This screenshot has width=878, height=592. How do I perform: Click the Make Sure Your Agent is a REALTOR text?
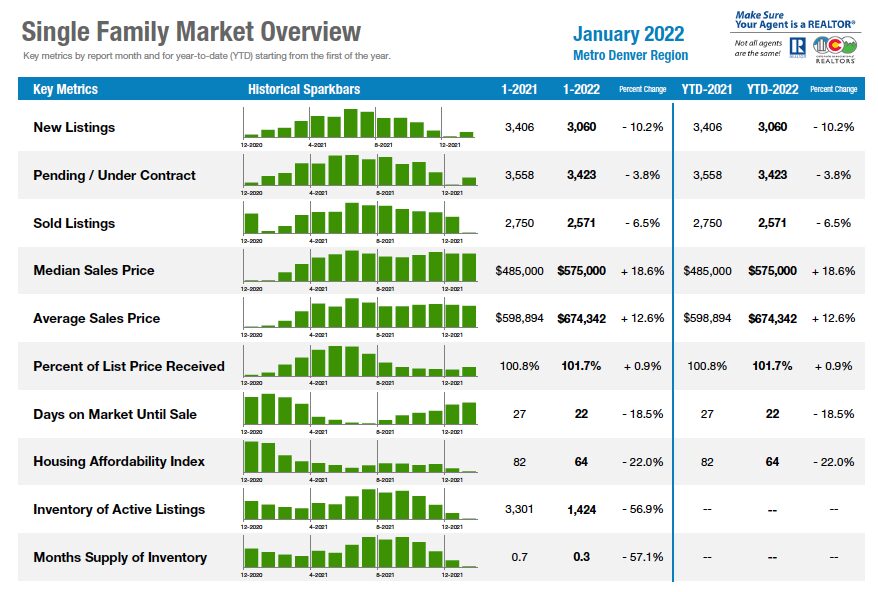click(795, 20)
